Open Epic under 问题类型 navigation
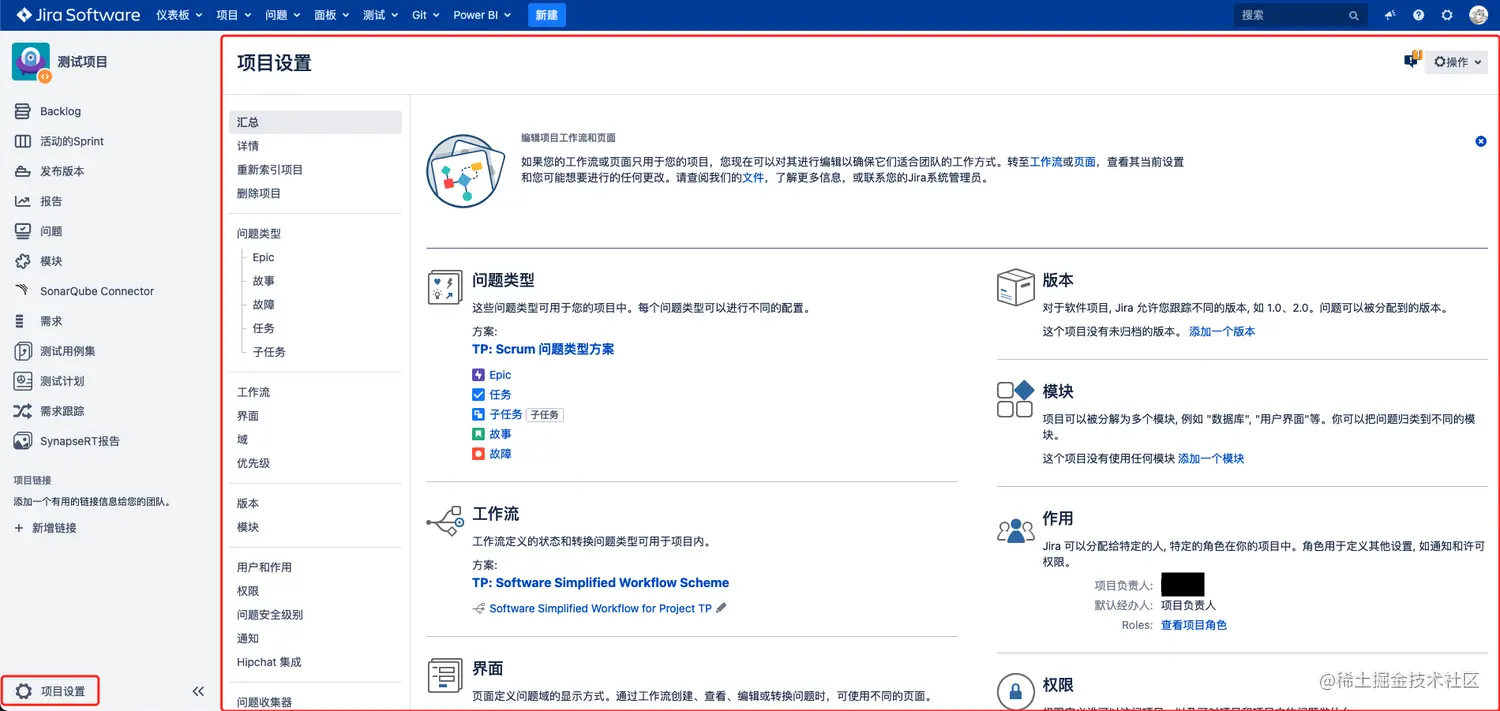 coord(263,257)
